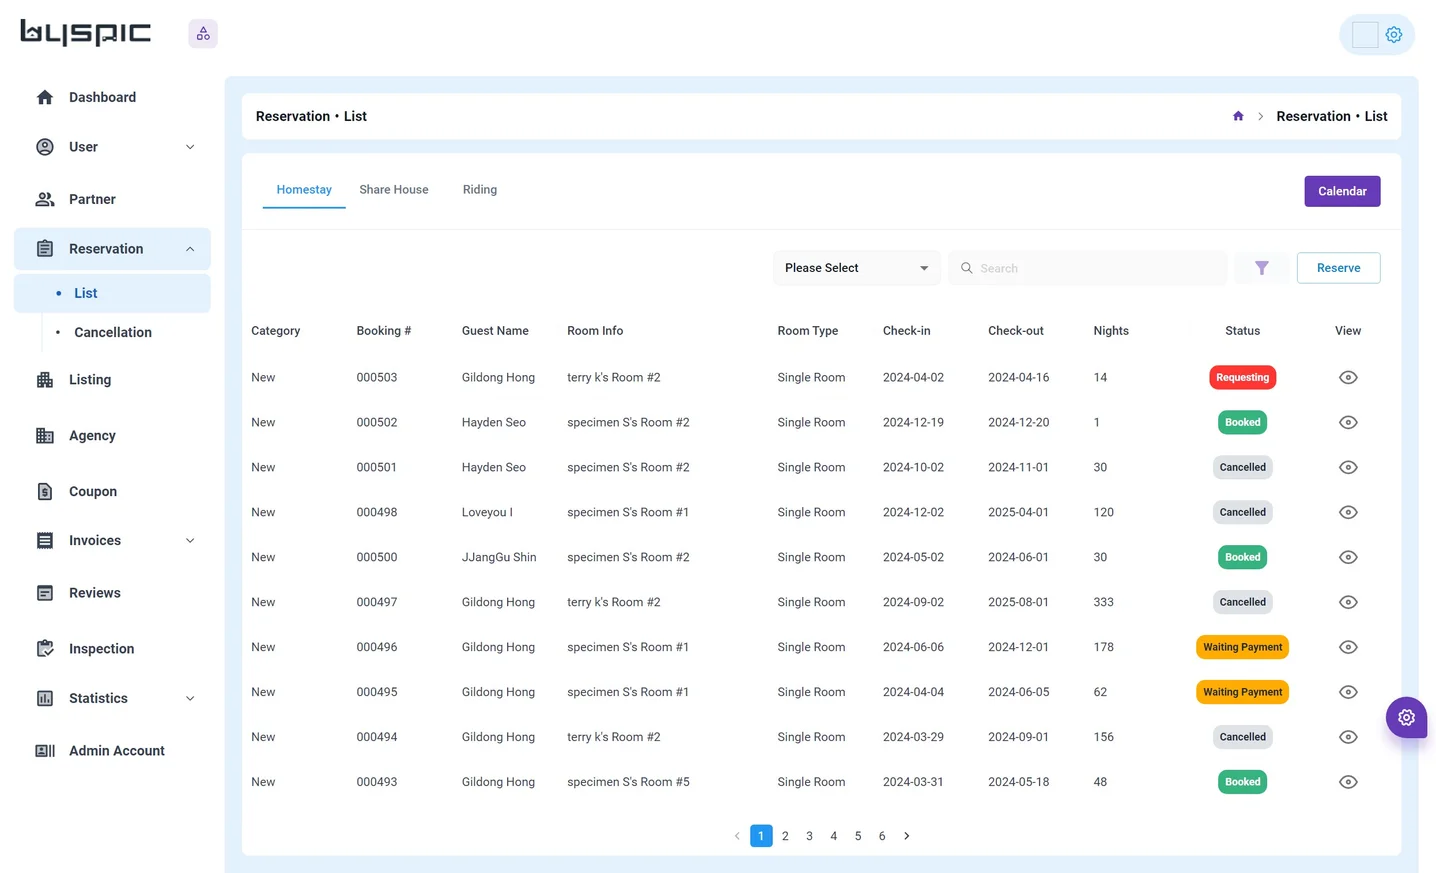Viewport: 1436px width, 873px height.
Task: Click the Reservation clipboard icon
Action: [45, 249]
